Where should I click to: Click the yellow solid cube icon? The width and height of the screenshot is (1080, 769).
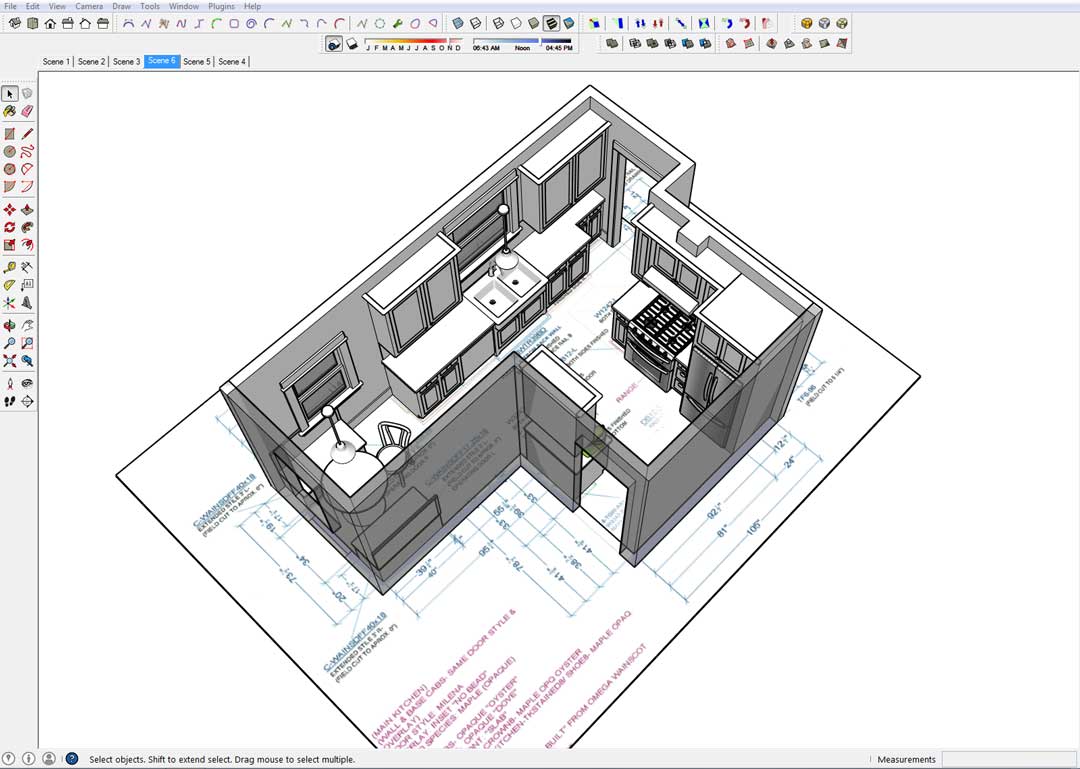click(x=807, y=23)
